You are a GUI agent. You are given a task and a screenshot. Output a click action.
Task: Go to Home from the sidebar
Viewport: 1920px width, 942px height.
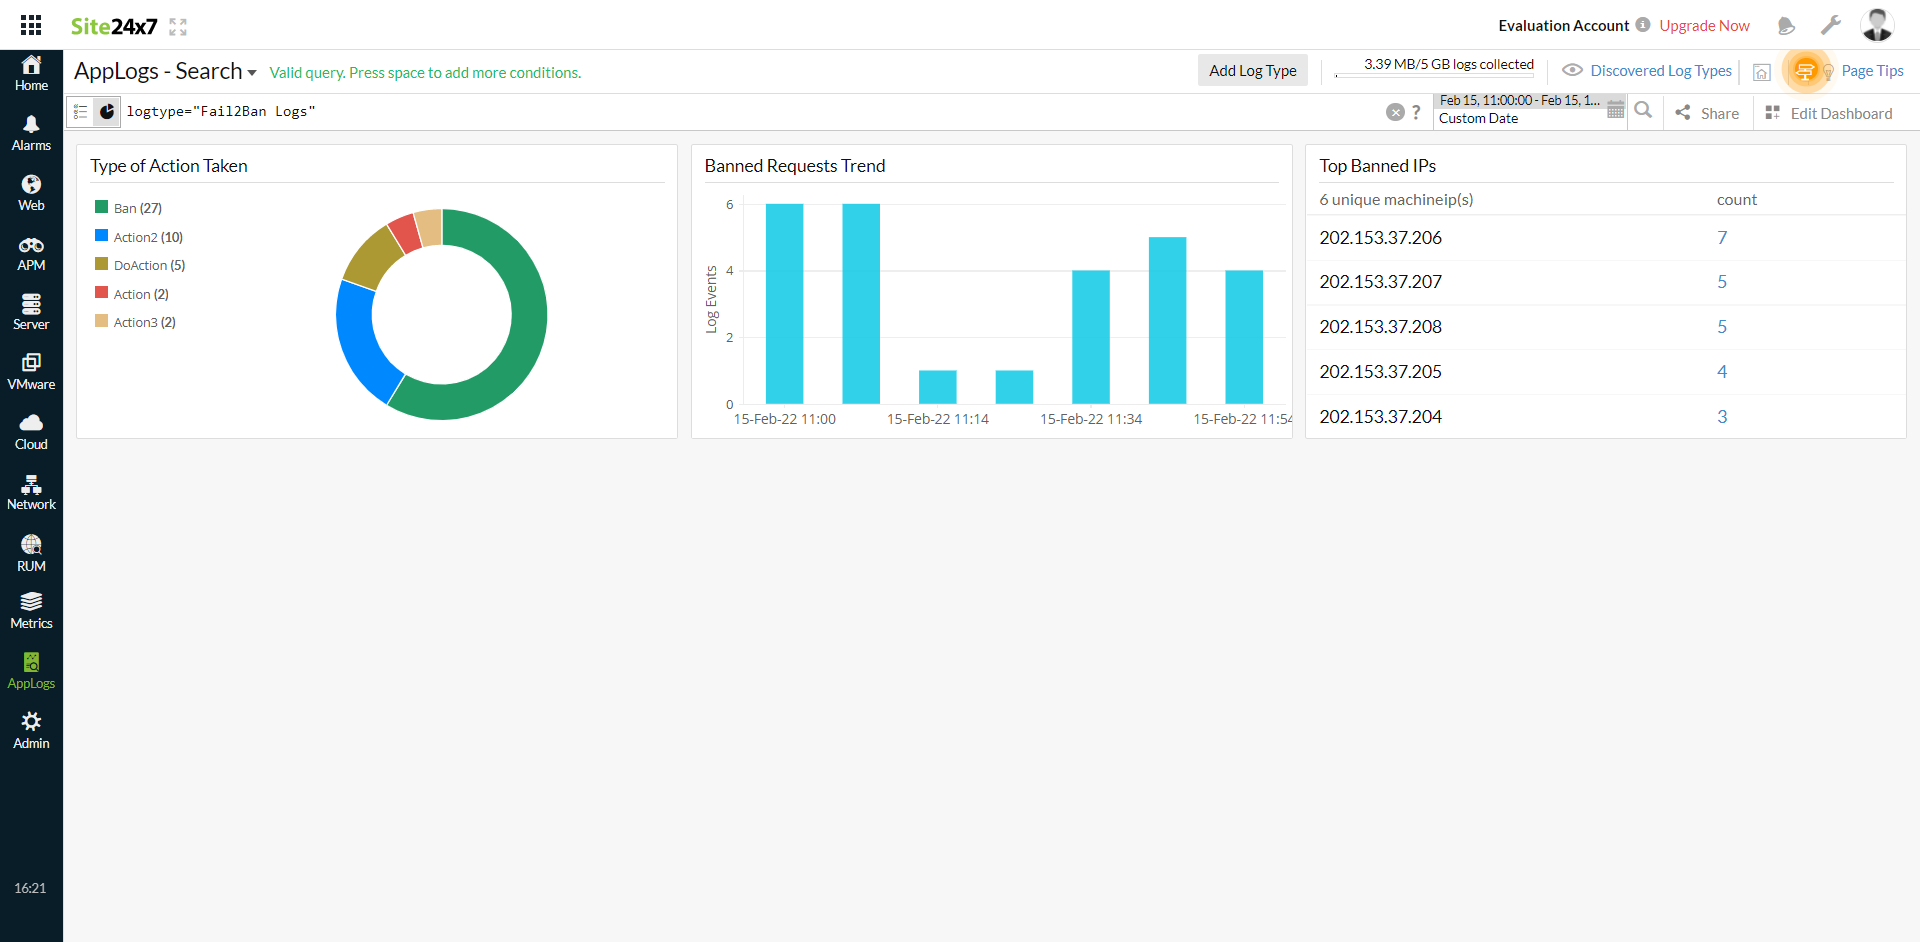[31, 70]
